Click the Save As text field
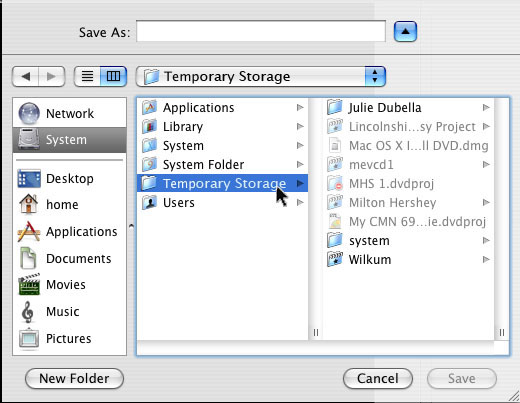Screen dimensions: 520x403 click(261, 31)
